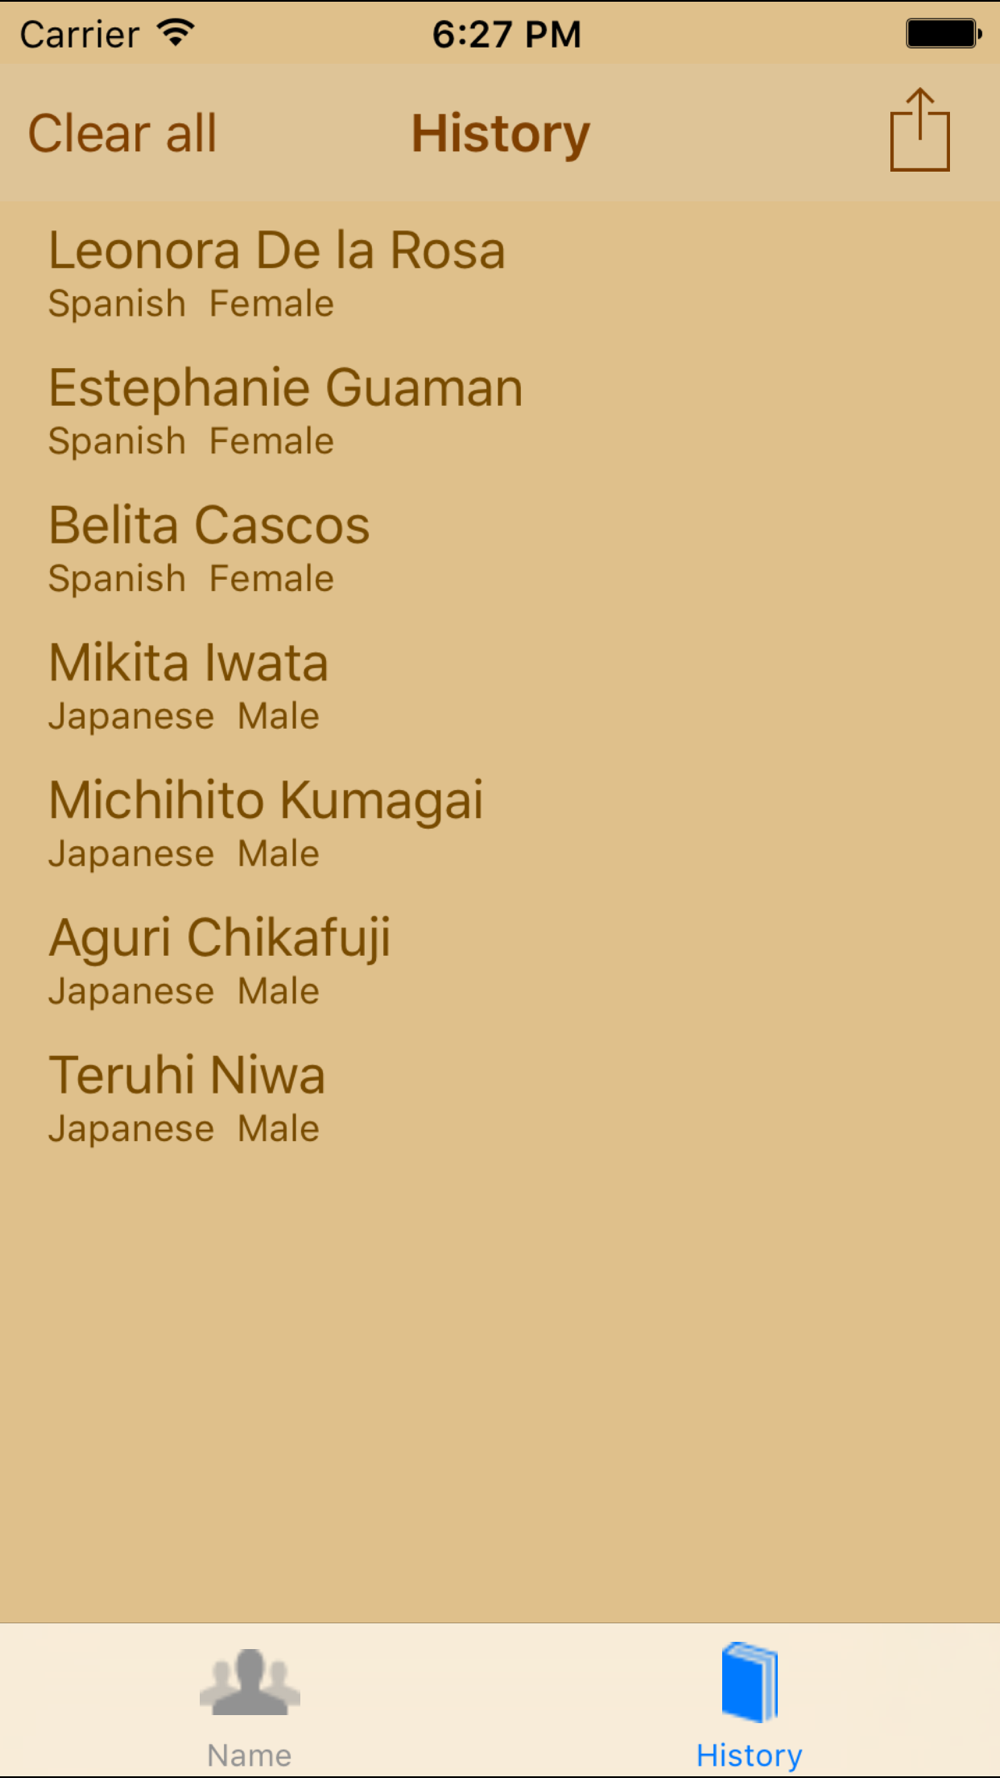Tap Japanese Male subtitle under Teruhi Niwa
This screenshot has height=1778, width=1000.
(184, 1129)
